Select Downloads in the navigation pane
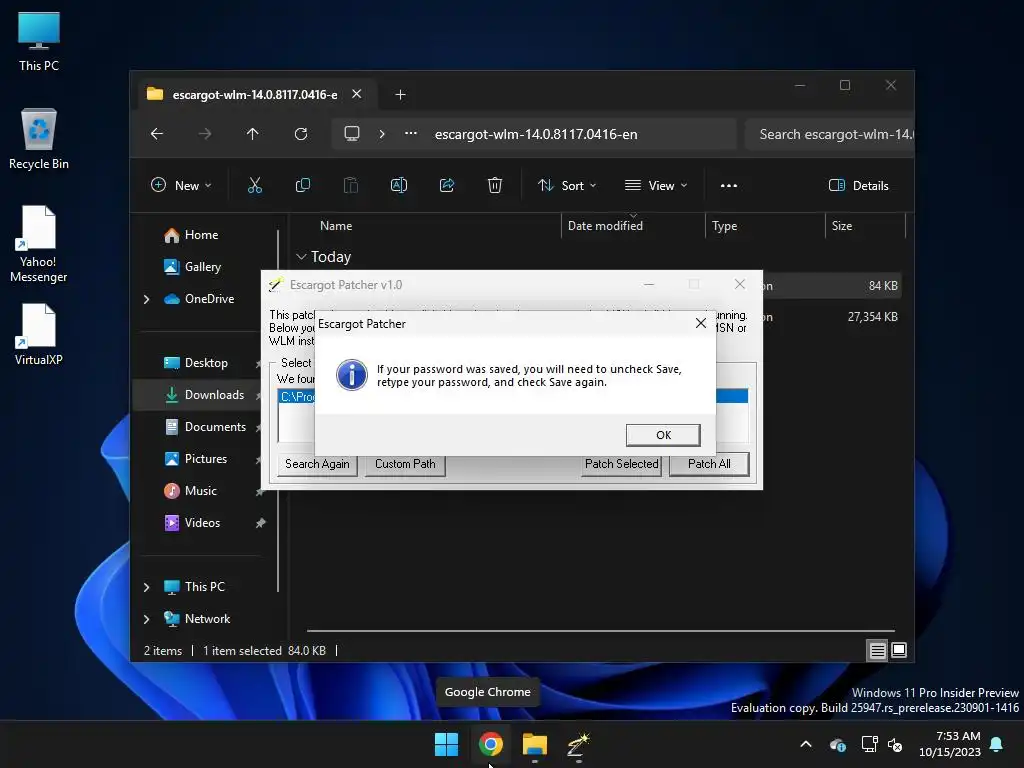The height and width of the screenshot is (768, 1024). (x=214, y=394)
